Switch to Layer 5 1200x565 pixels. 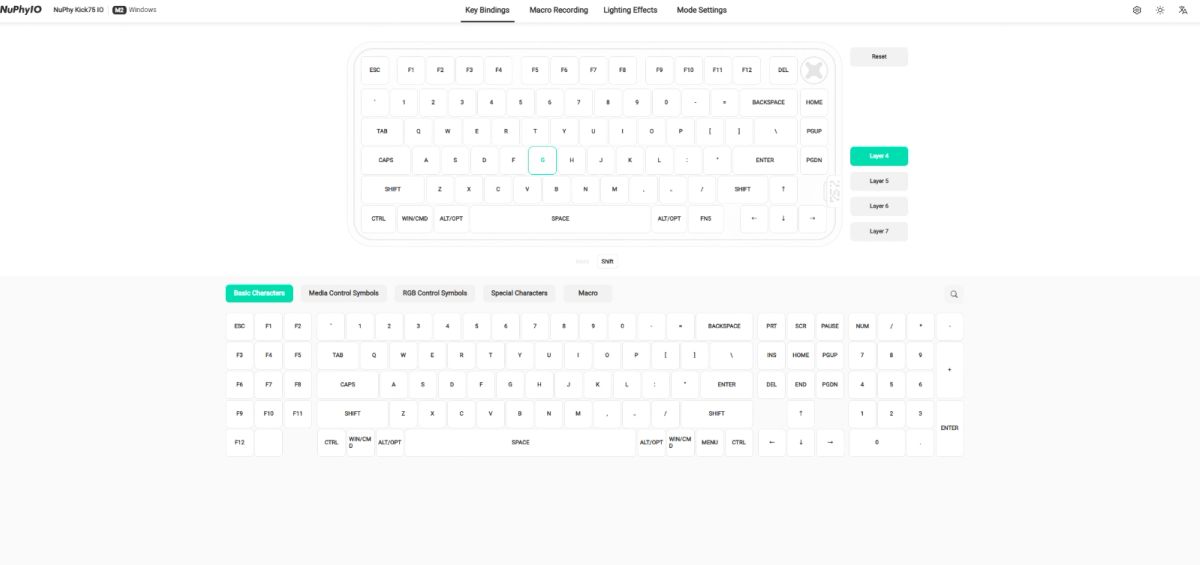pyautogui.click(x=879, y=181)
